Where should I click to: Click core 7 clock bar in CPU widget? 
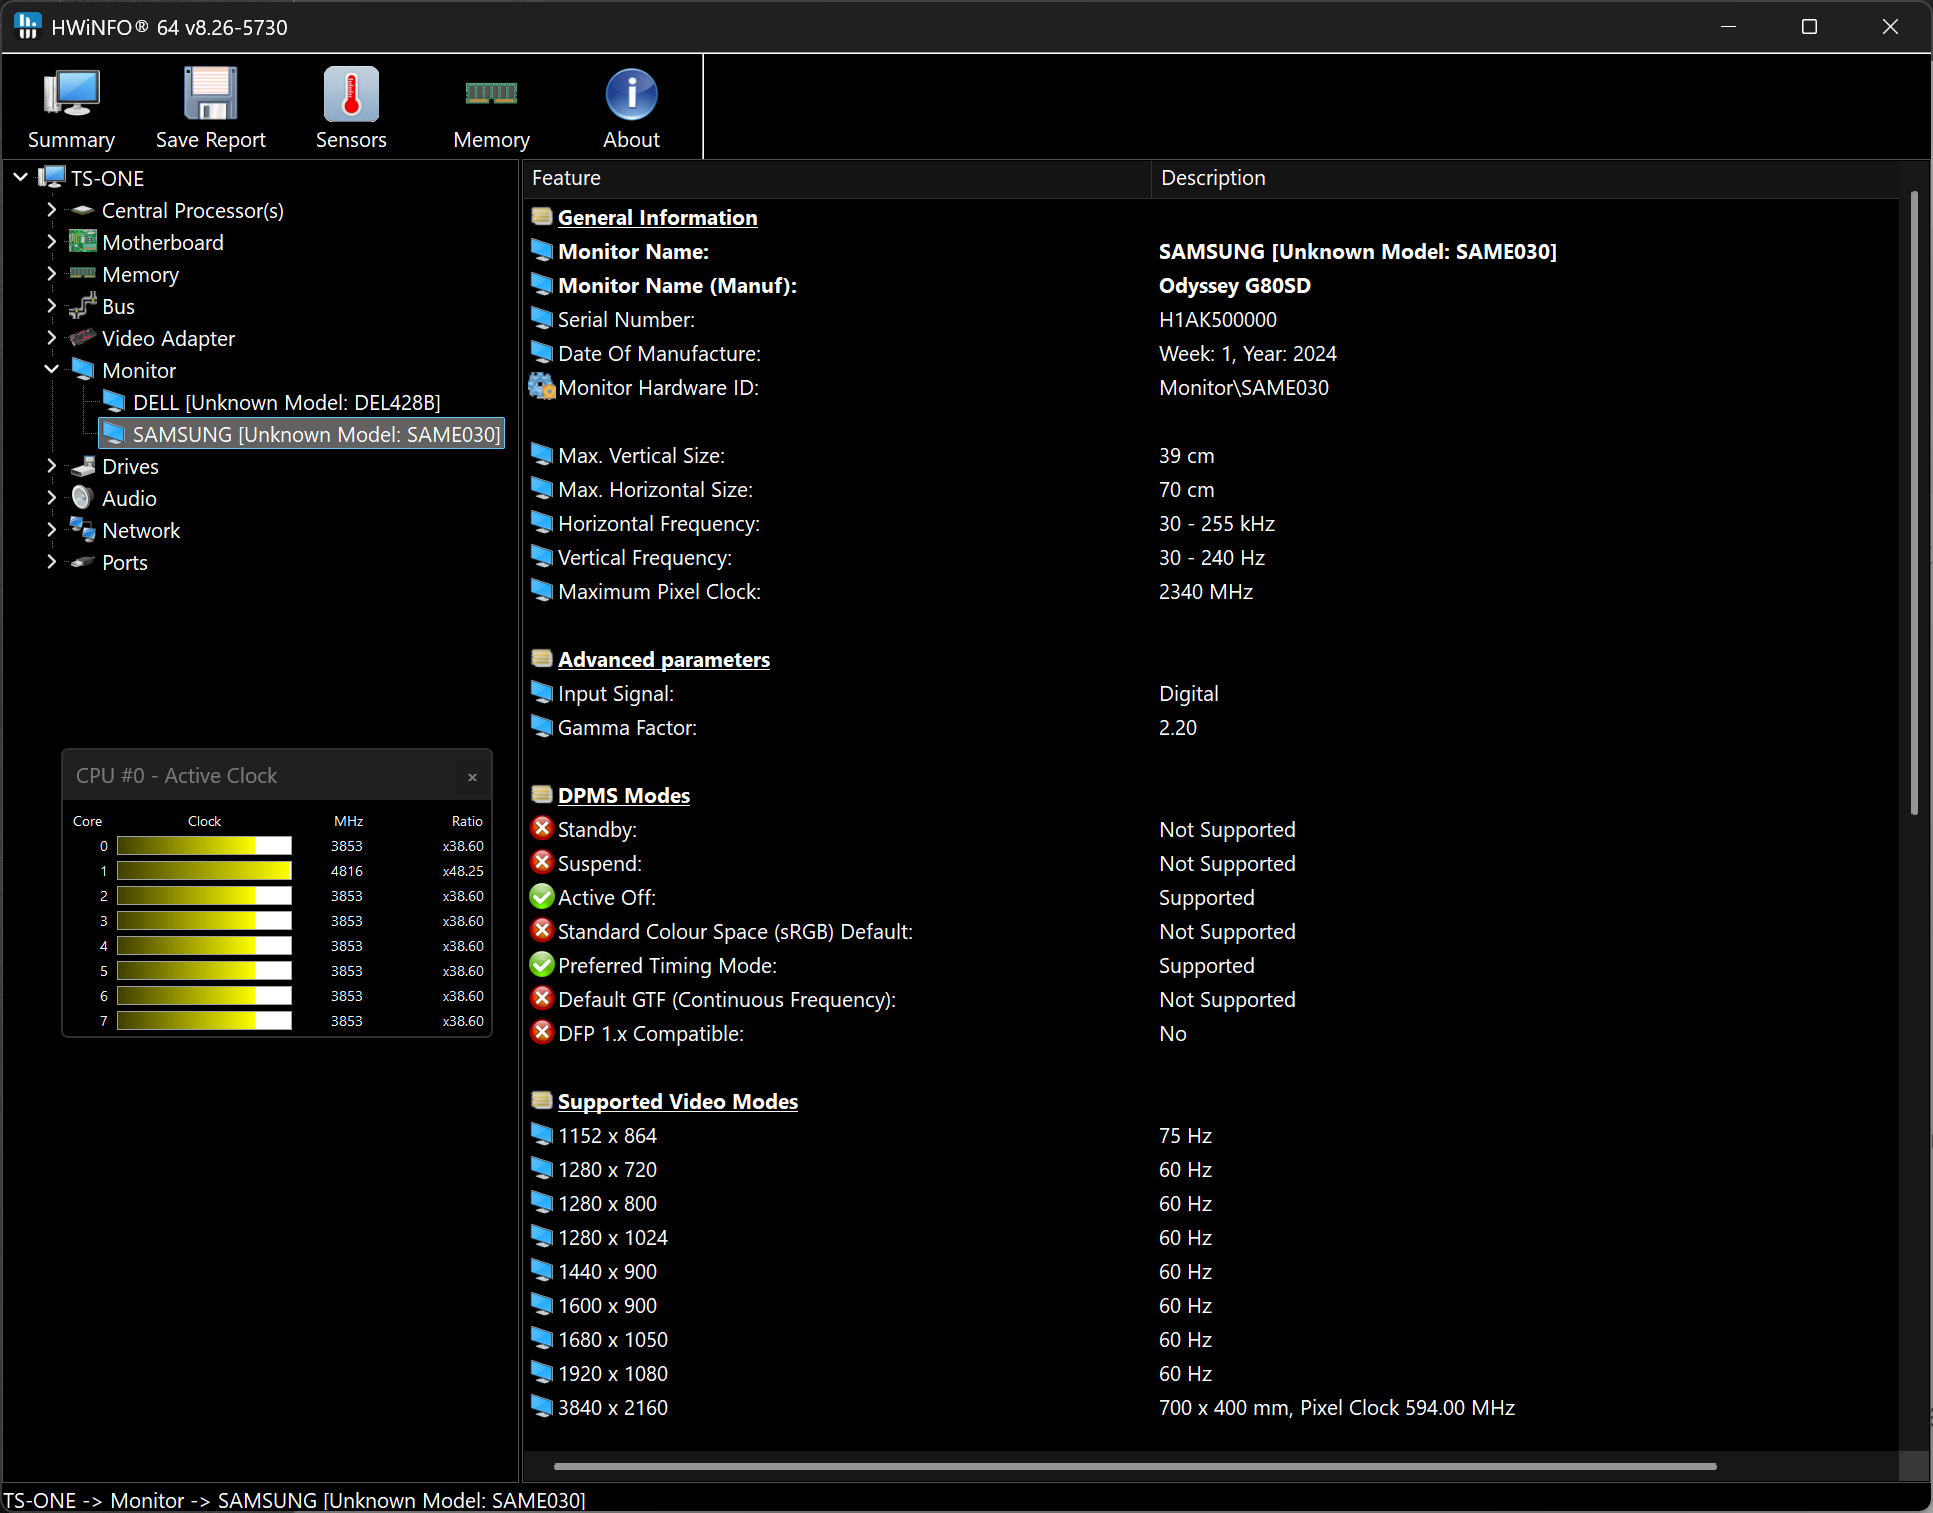point(204,1021)
